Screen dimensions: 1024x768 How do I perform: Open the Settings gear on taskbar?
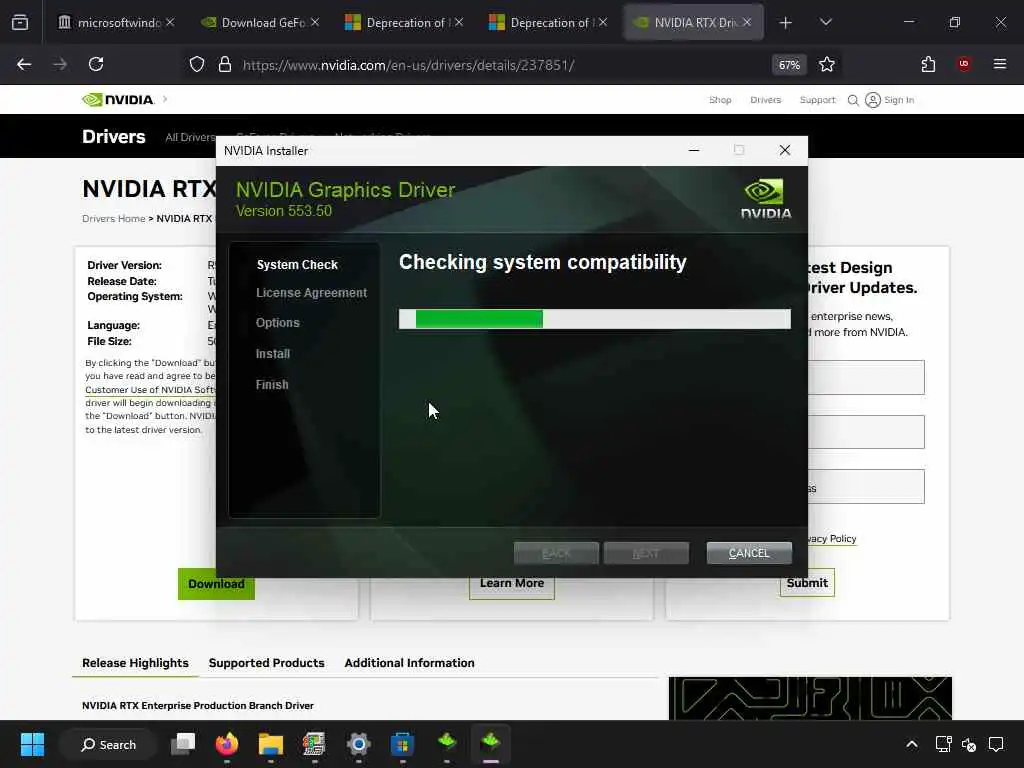coord(359,744)
